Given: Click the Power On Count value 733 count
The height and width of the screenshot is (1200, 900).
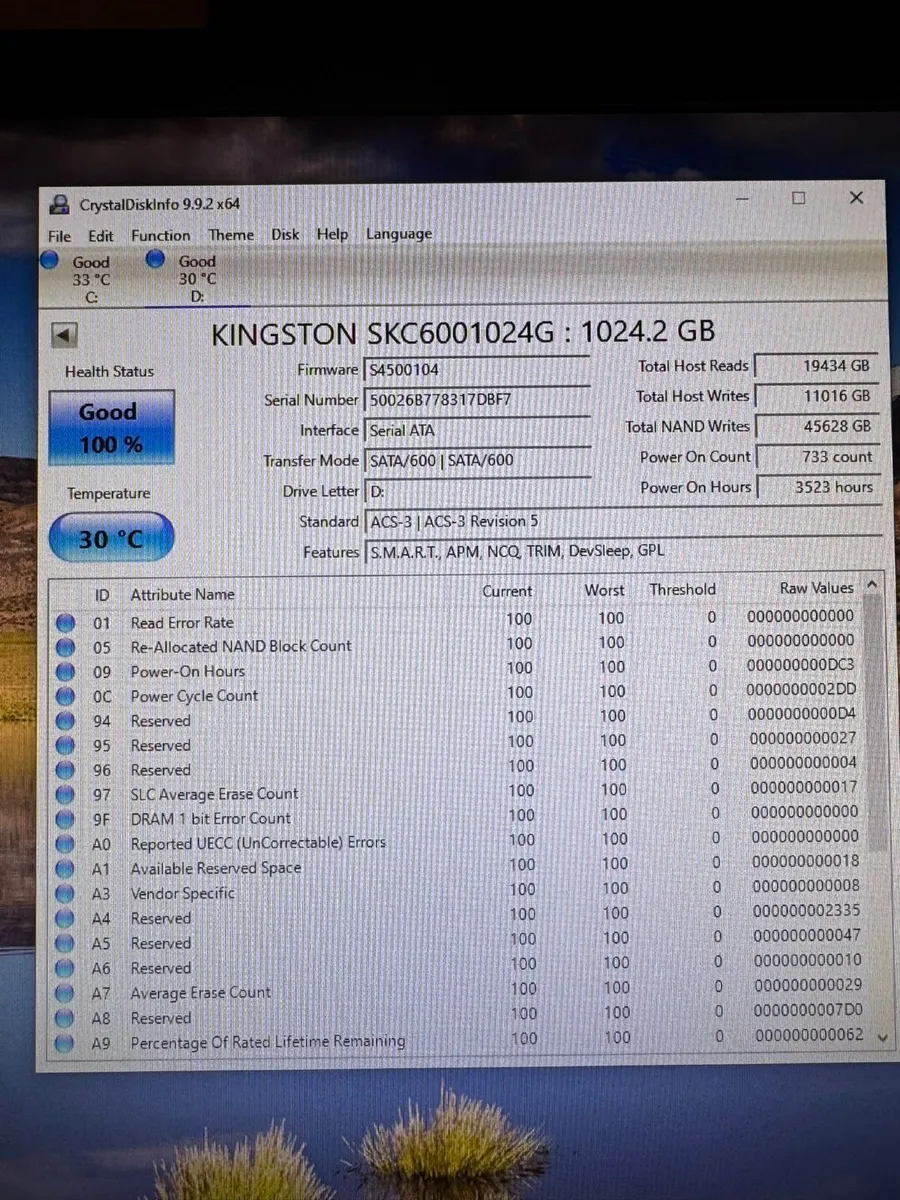Looking at the screenshot, I should 817,456.
